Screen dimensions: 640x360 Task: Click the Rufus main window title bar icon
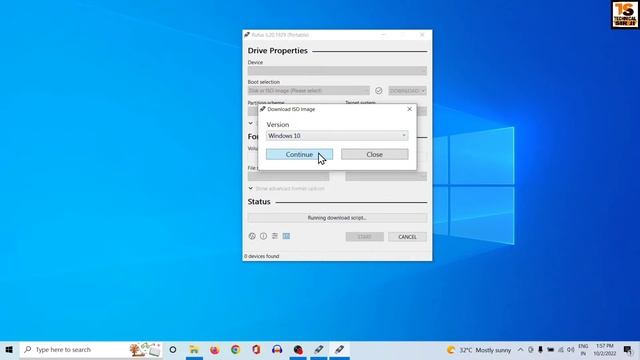point(247,35)
